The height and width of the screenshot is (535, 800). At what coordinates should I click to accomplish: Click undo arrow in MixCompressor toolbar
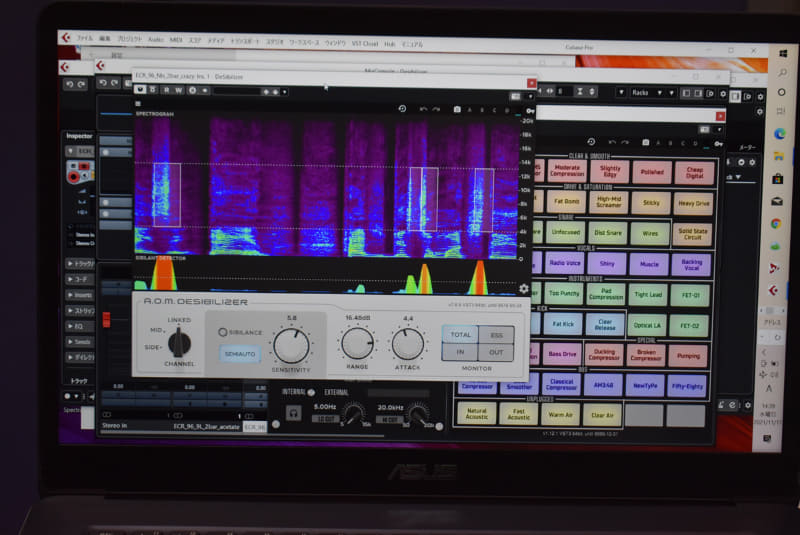612,142
